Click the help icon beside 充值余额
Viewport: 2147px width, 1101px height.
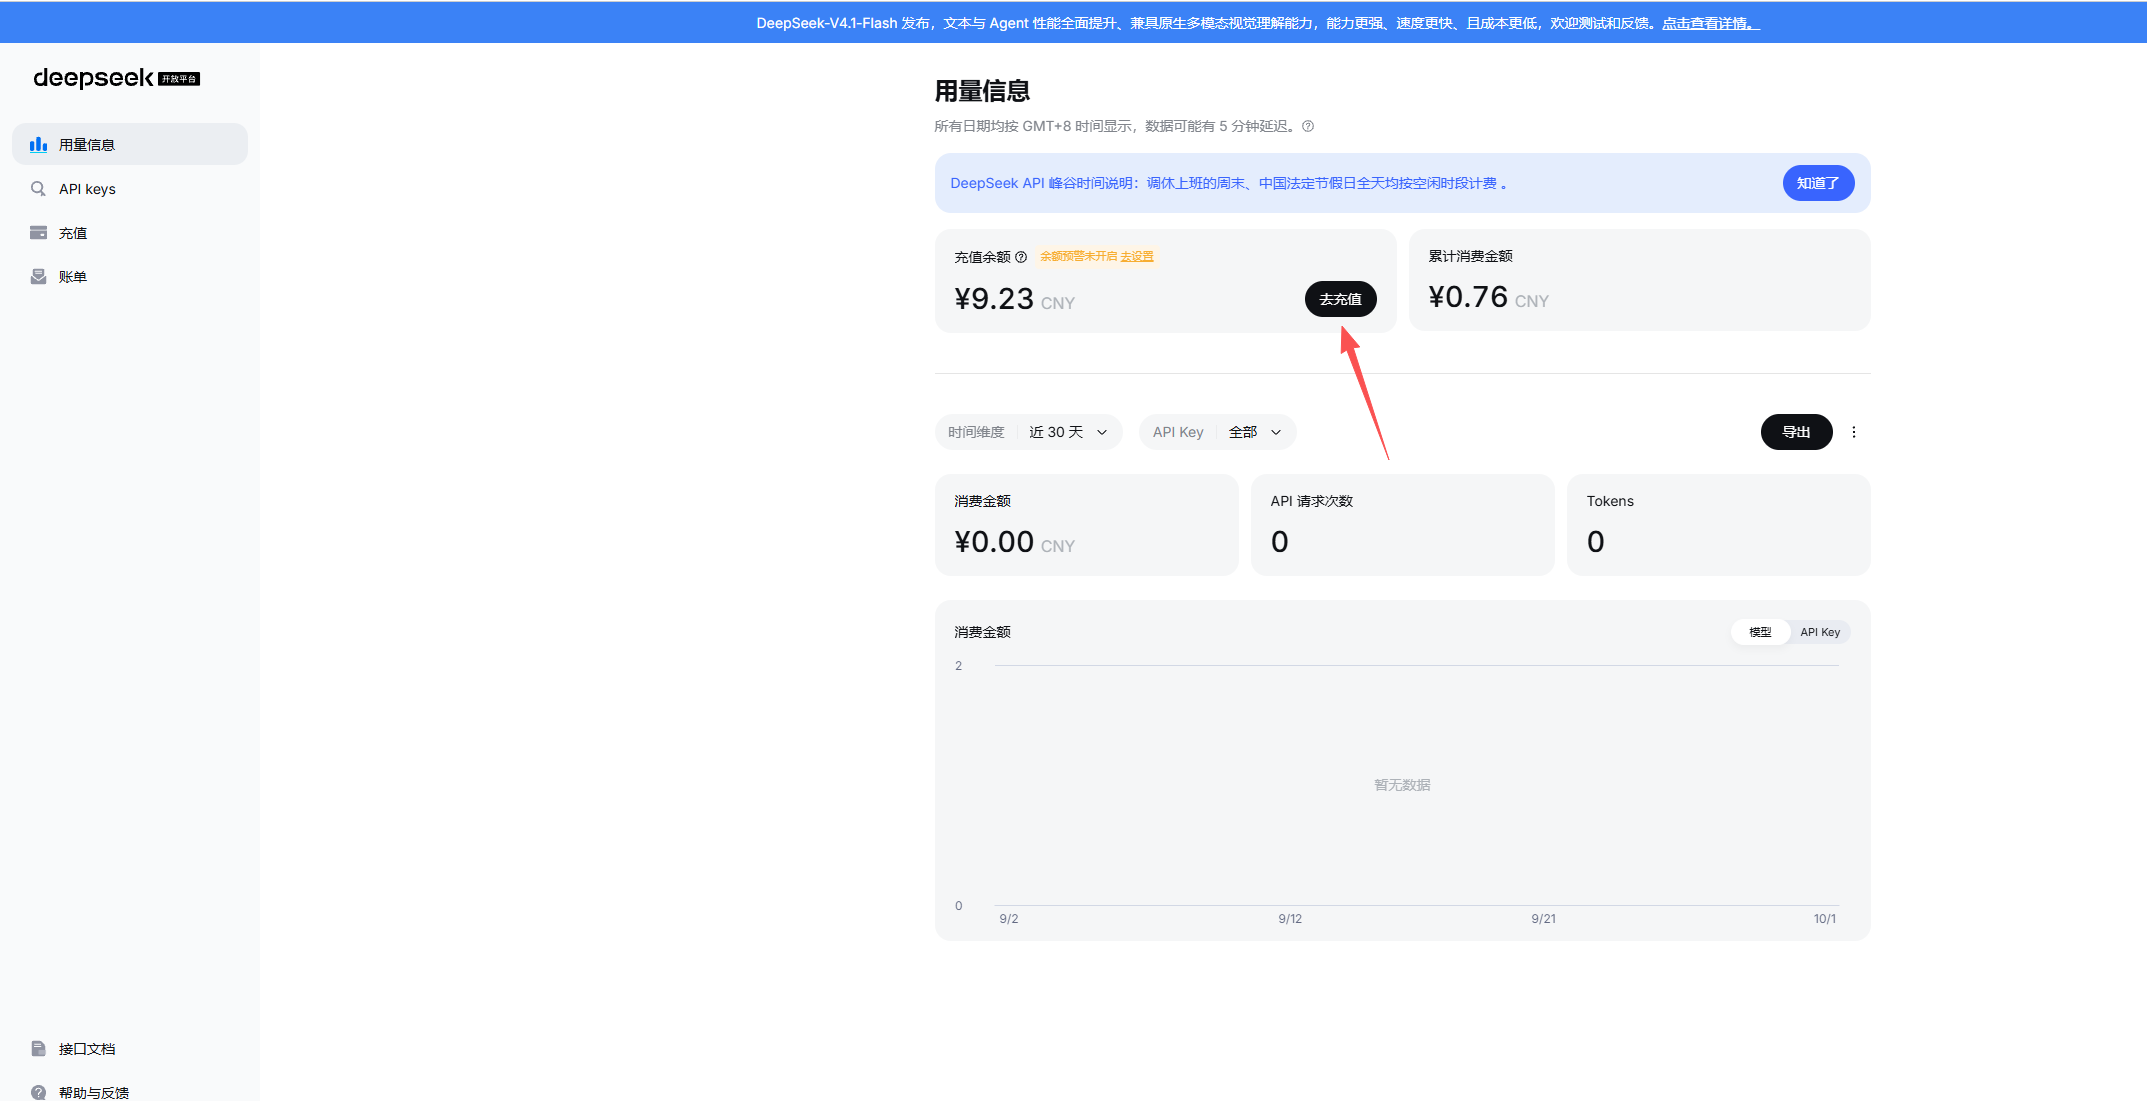tap(1021, 257)
